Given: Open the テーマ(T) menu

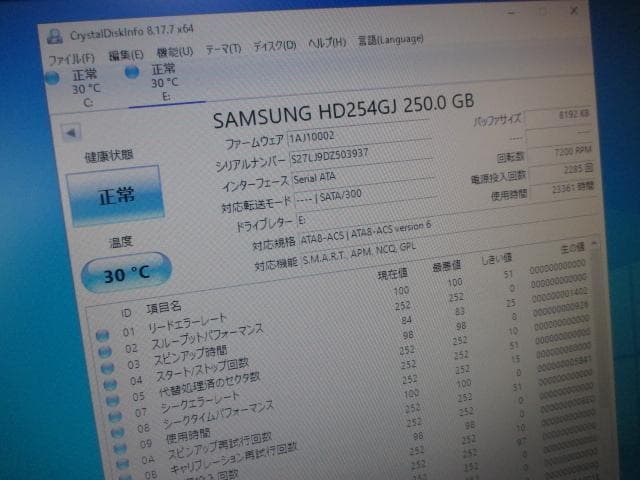Looking at the screenshot, I should 223,49.
